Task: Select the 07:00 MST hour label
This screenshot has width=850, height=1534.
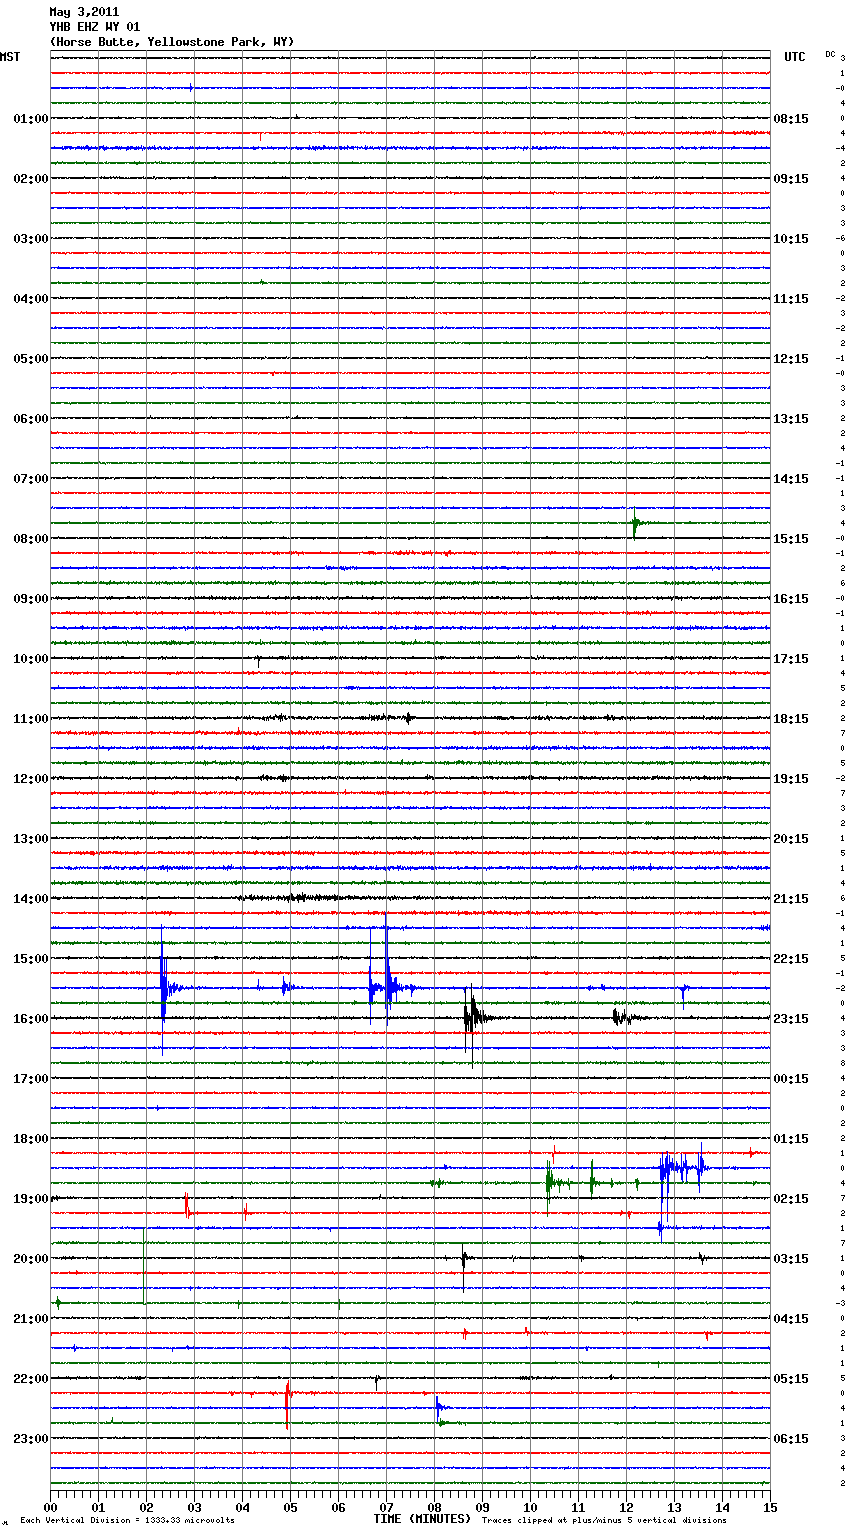Action: click(x=30, y=479)
